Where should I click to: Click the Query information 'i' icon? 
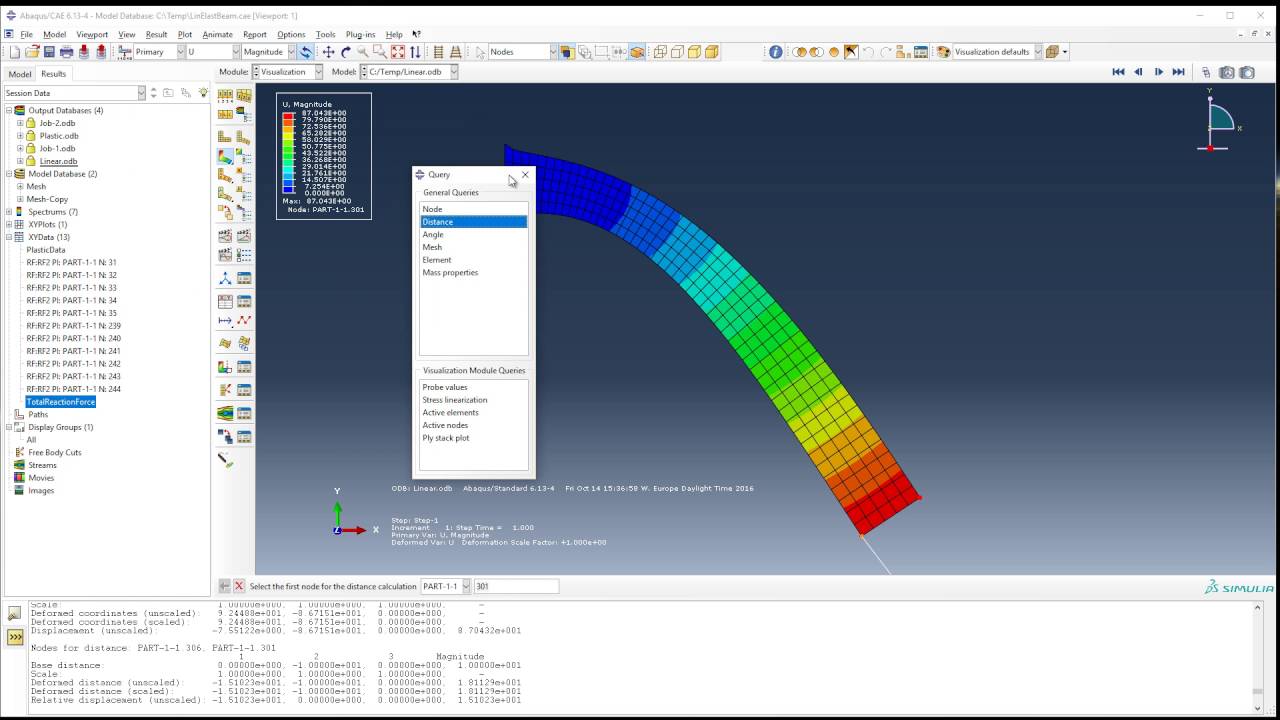click(x=775, y=52)
